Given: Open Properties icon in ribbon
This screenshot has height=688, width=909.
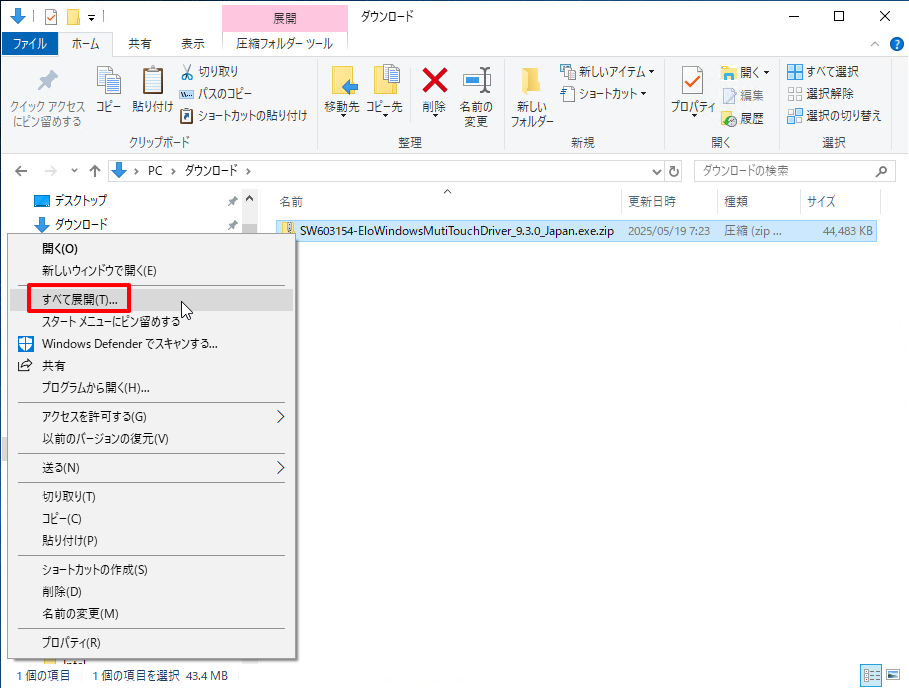Looking at the screenshot, I should point(692,82).
